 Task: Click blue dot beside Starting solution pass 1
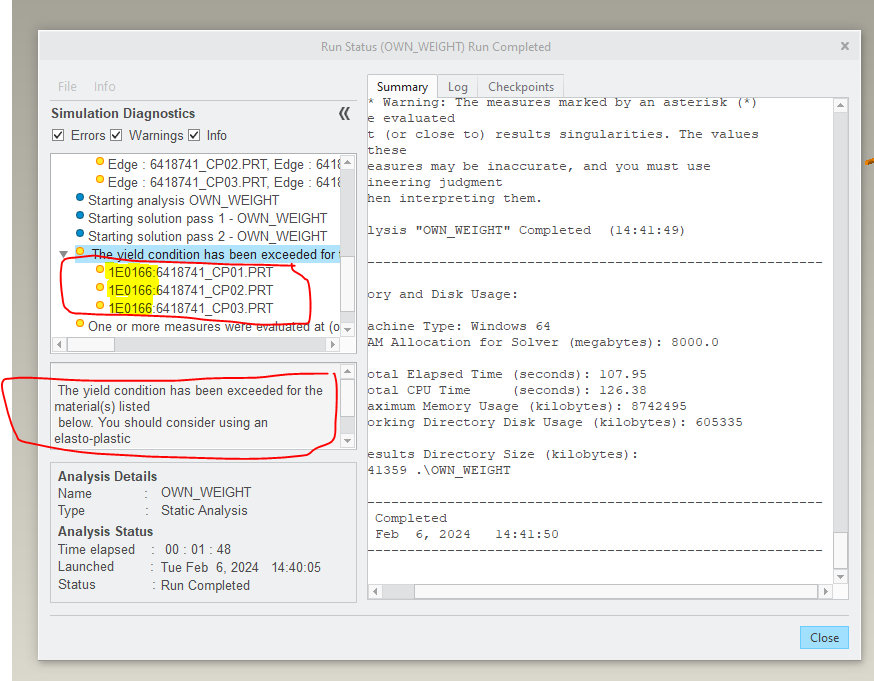pyautogui.click(x=80, y=217)
